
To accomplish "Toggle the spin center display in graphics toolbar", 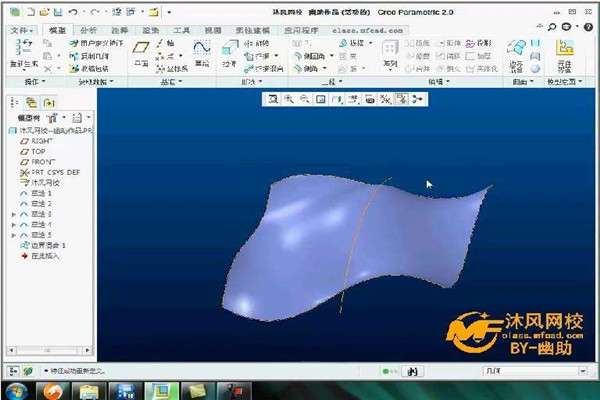I will (417, 99).
